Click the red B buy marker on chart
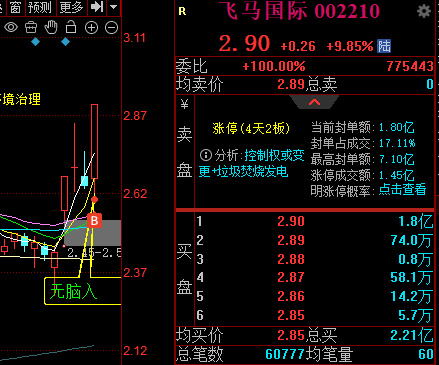This screenshot has width=439, height=365. coord(94,220)
